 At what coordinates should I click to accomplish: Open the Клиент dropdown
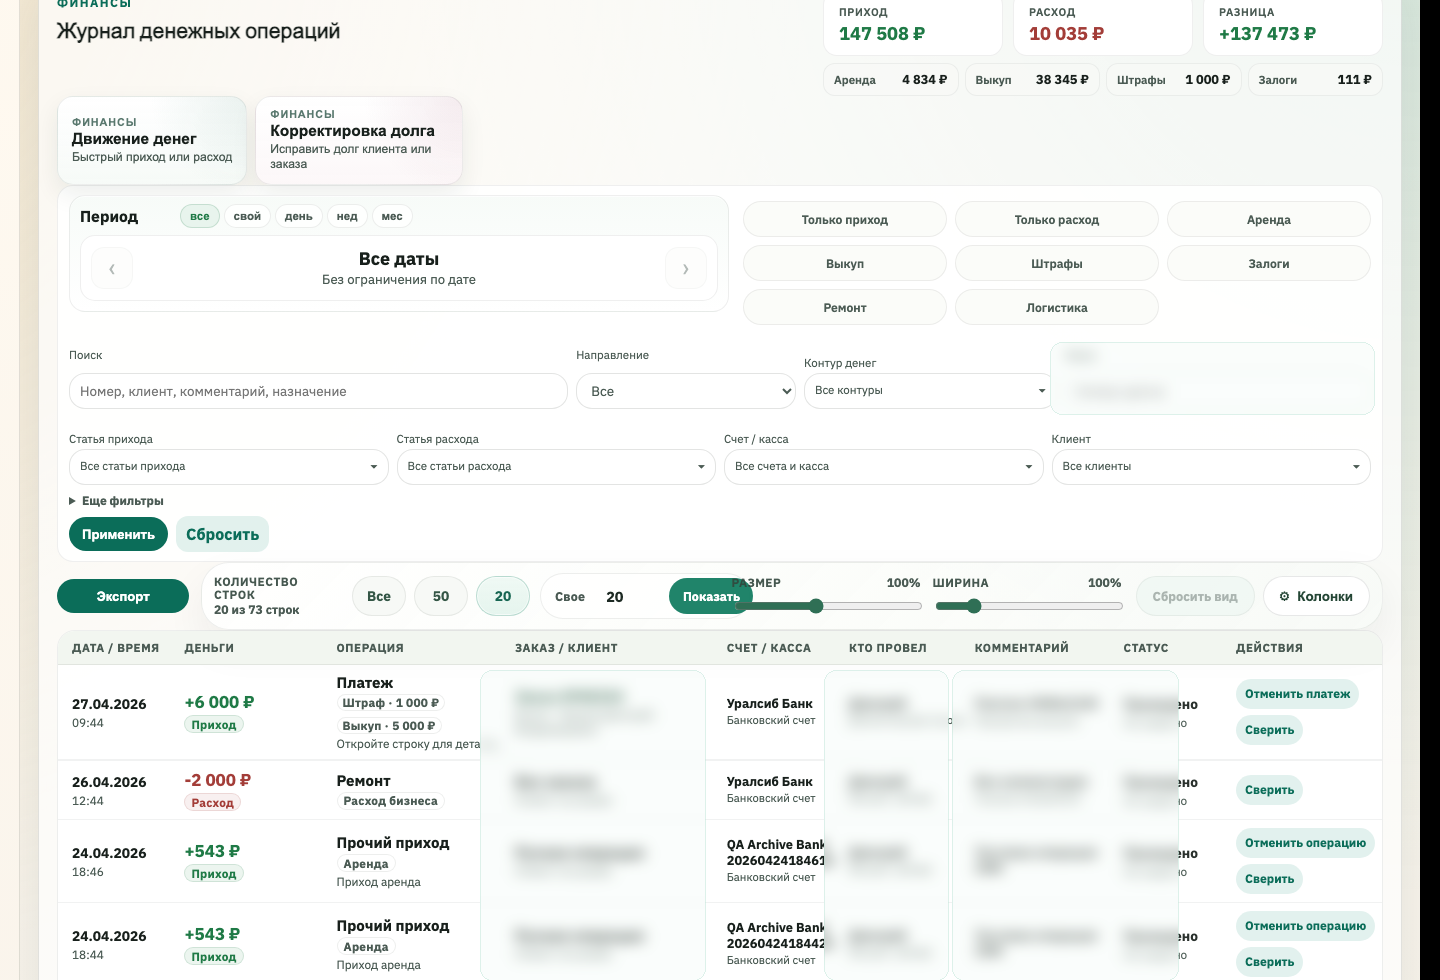[x=1211, y=467]
